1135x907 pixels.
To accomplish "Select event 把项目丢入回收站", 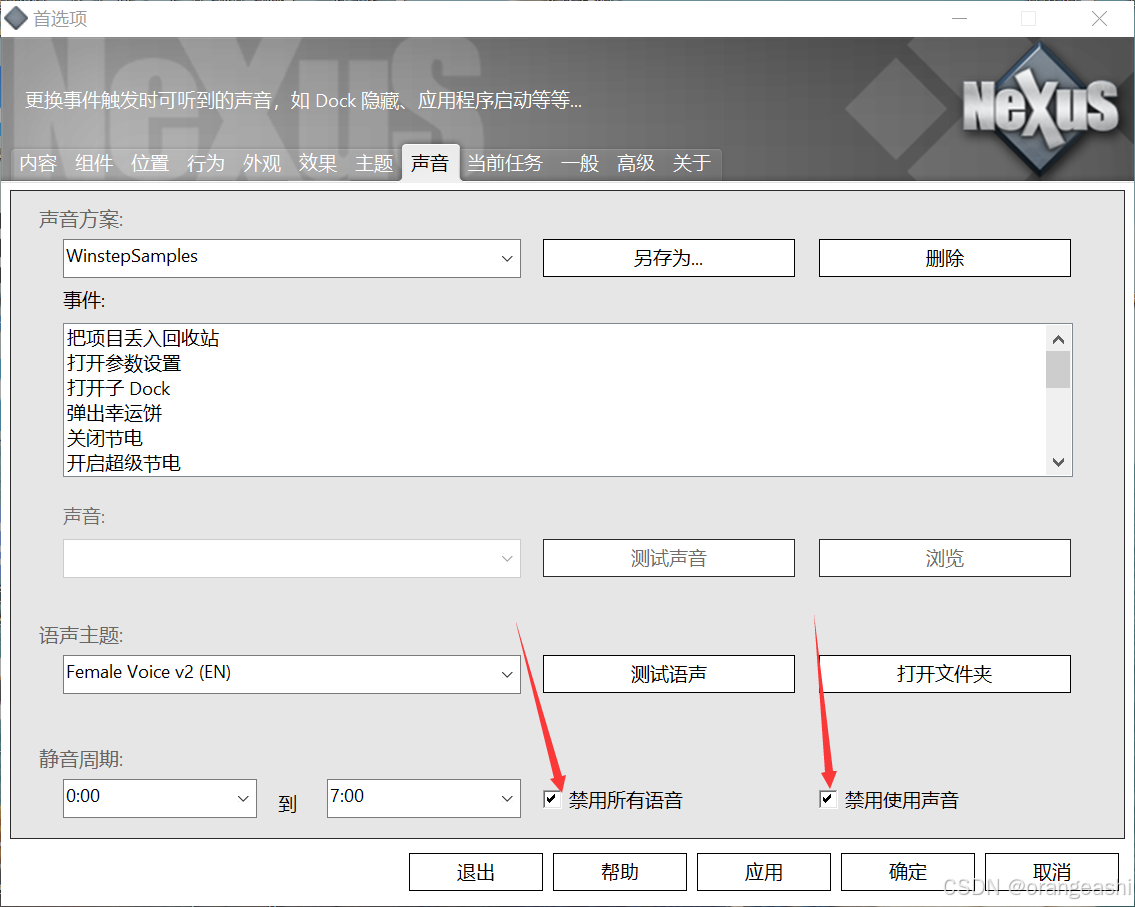I will click(x=143, y=338).
